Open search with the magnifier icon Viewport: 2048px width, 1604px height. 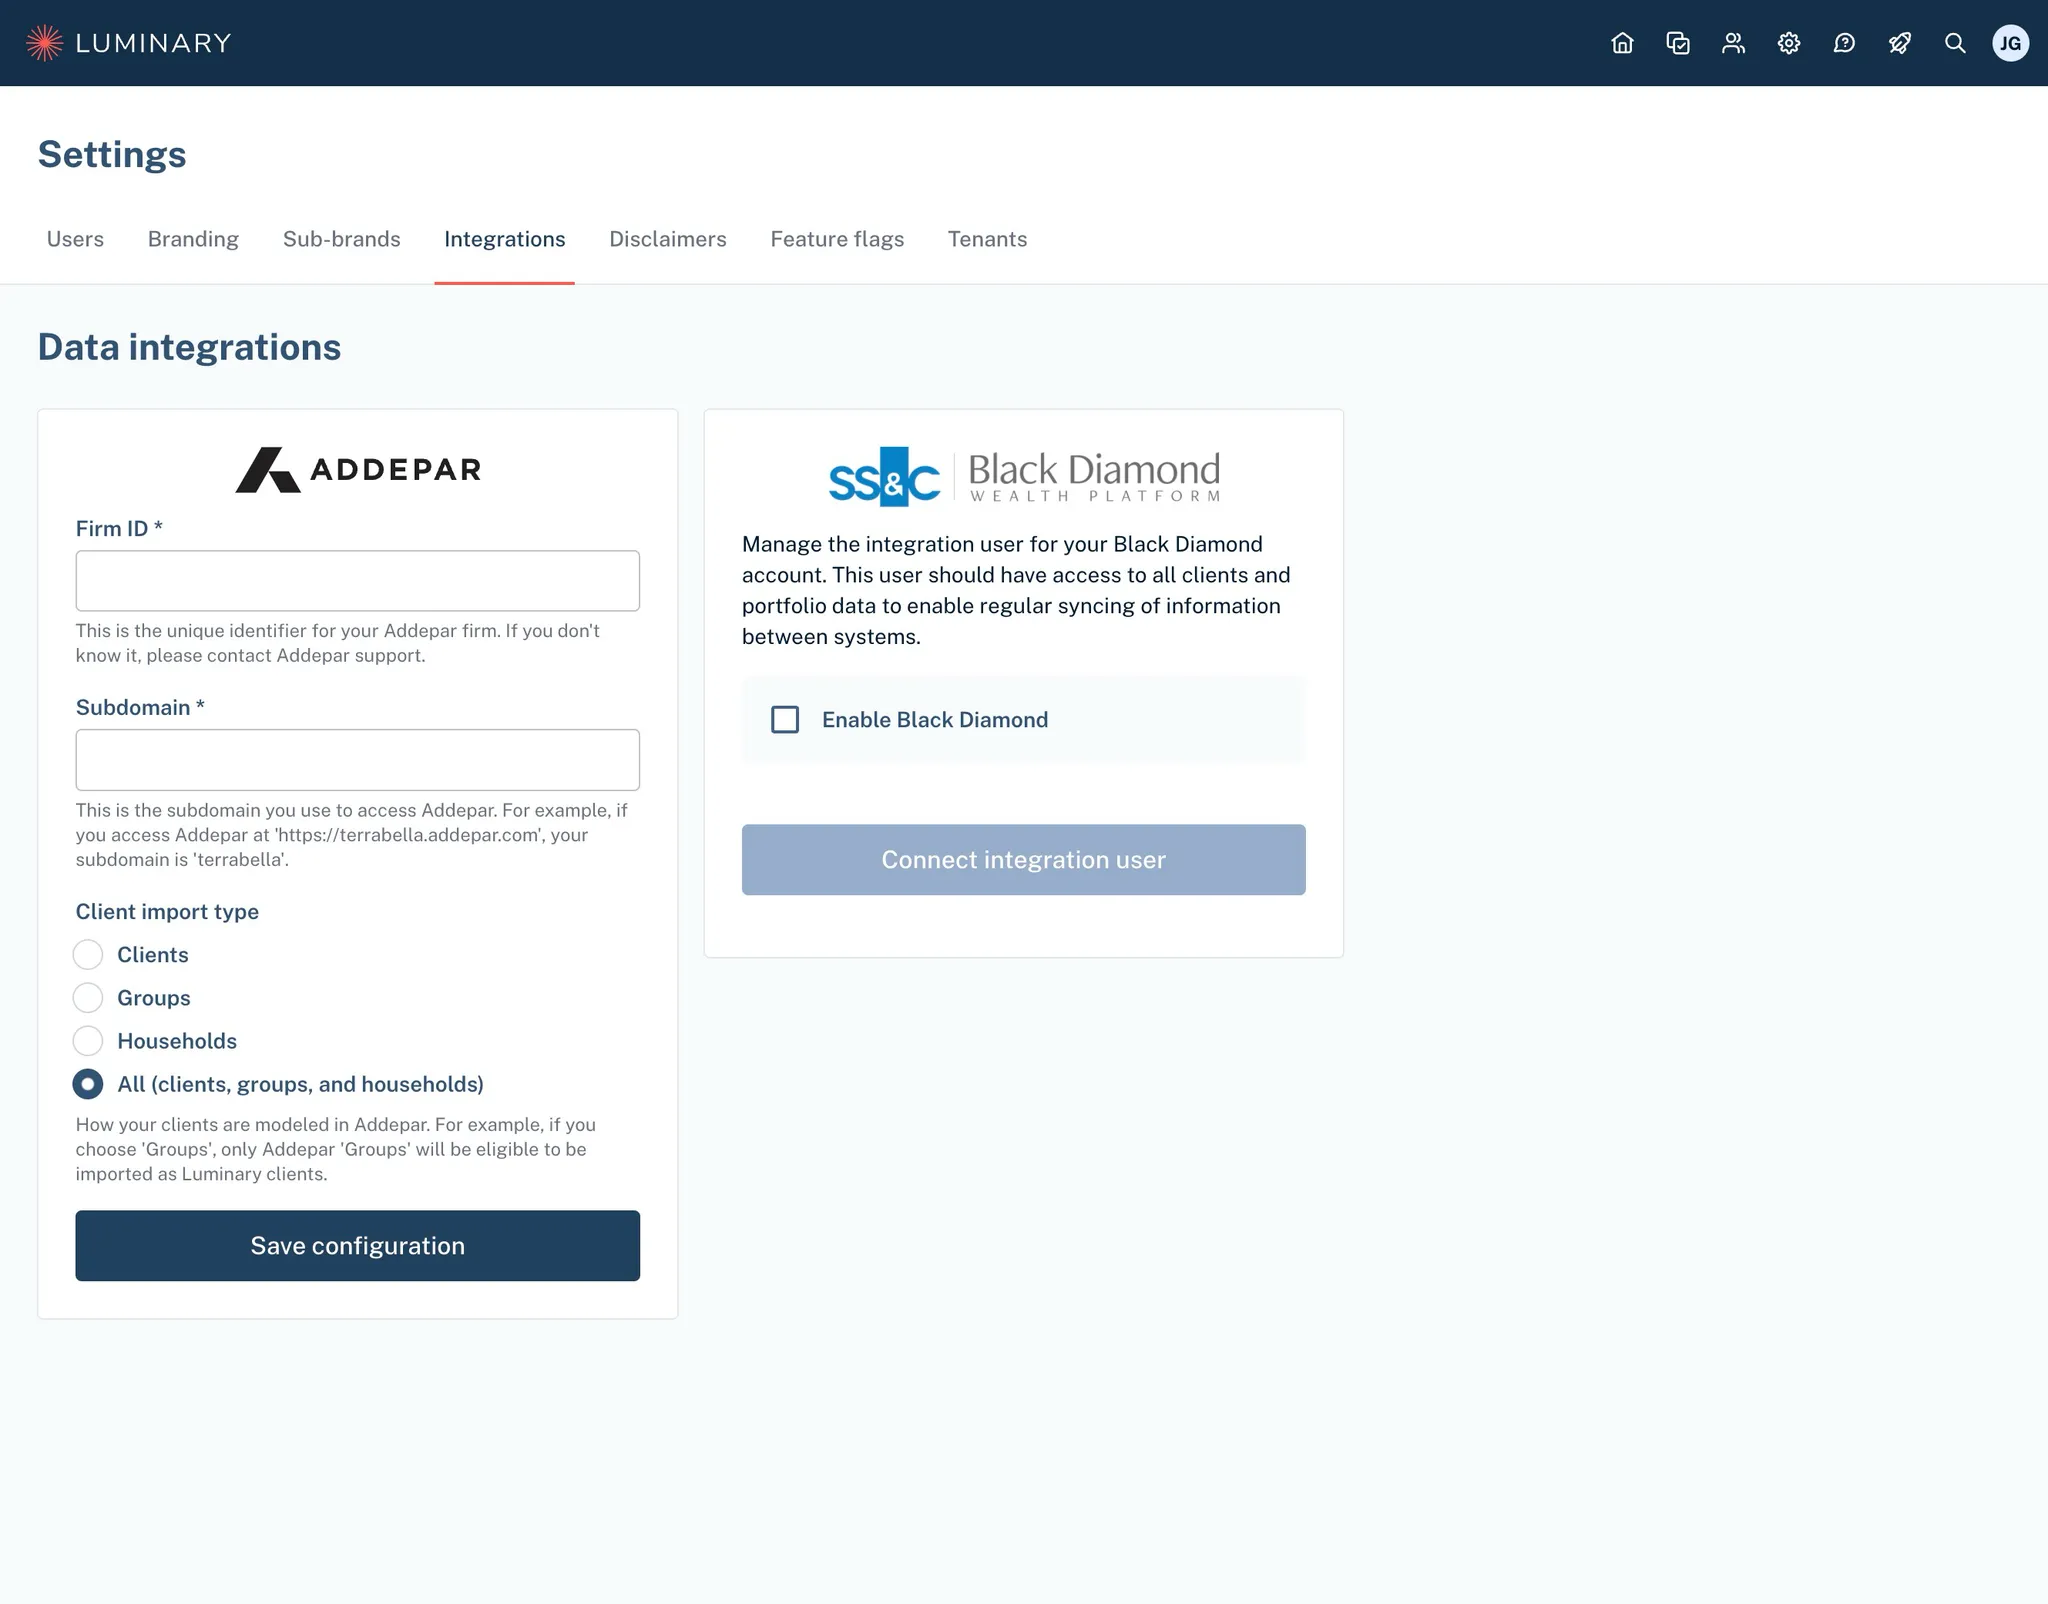point(1955,43)
